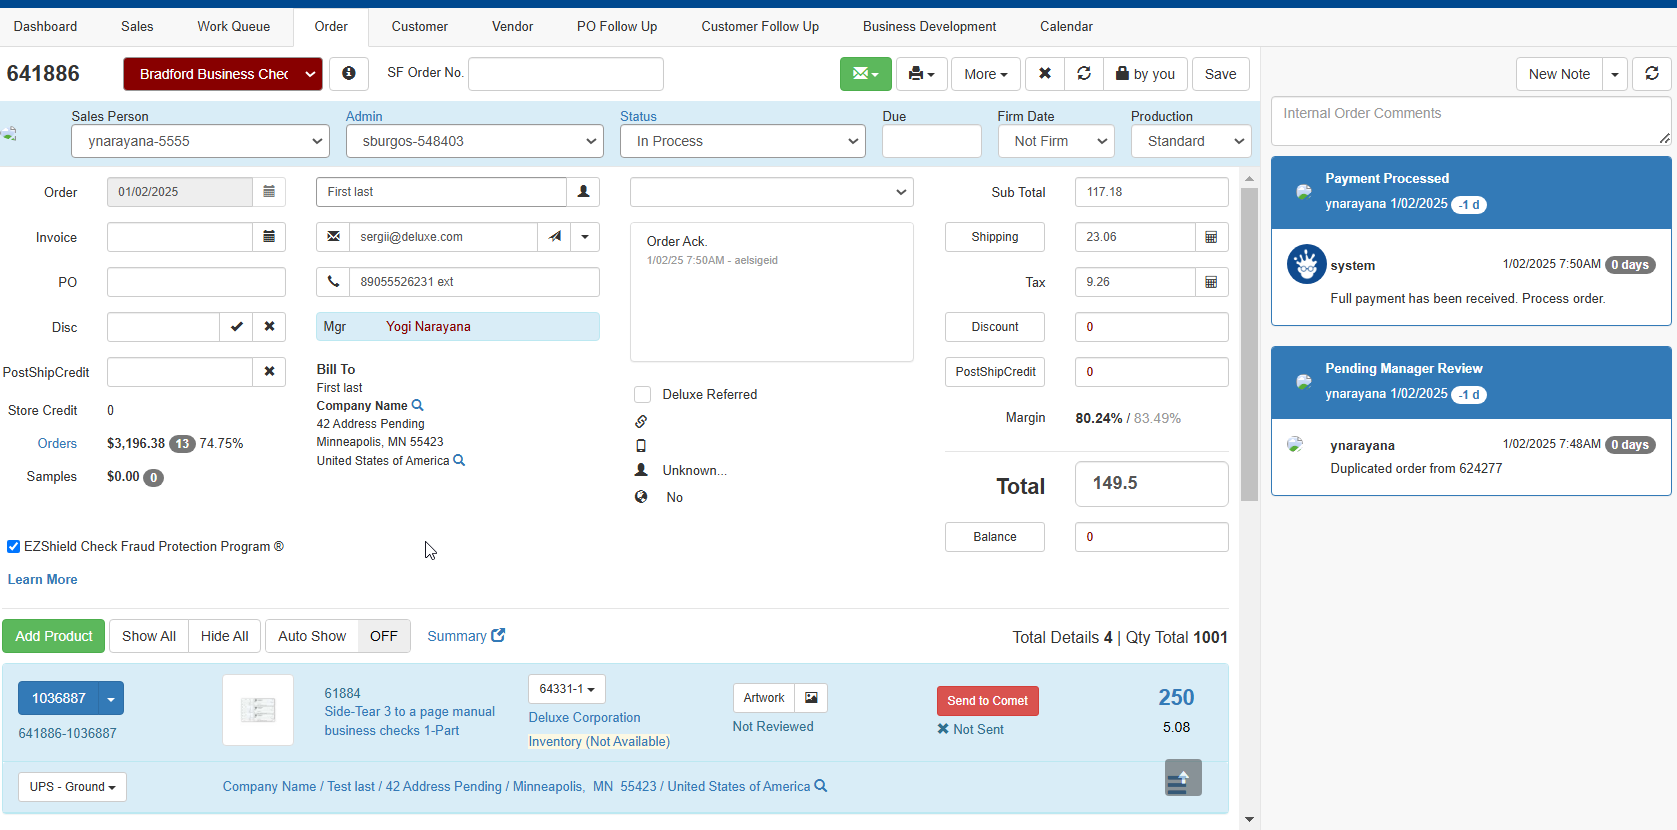Click the info circle icon beside Bradford
This screenshot has width=1677, height=830.
[x=348, y=74]
